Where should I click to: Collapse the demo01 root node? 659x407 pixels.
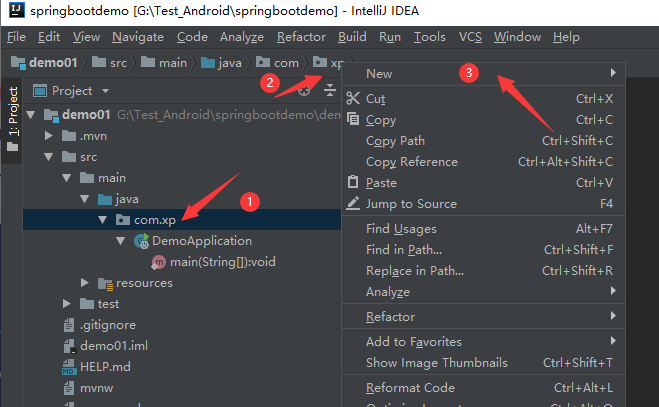(31, 115)
